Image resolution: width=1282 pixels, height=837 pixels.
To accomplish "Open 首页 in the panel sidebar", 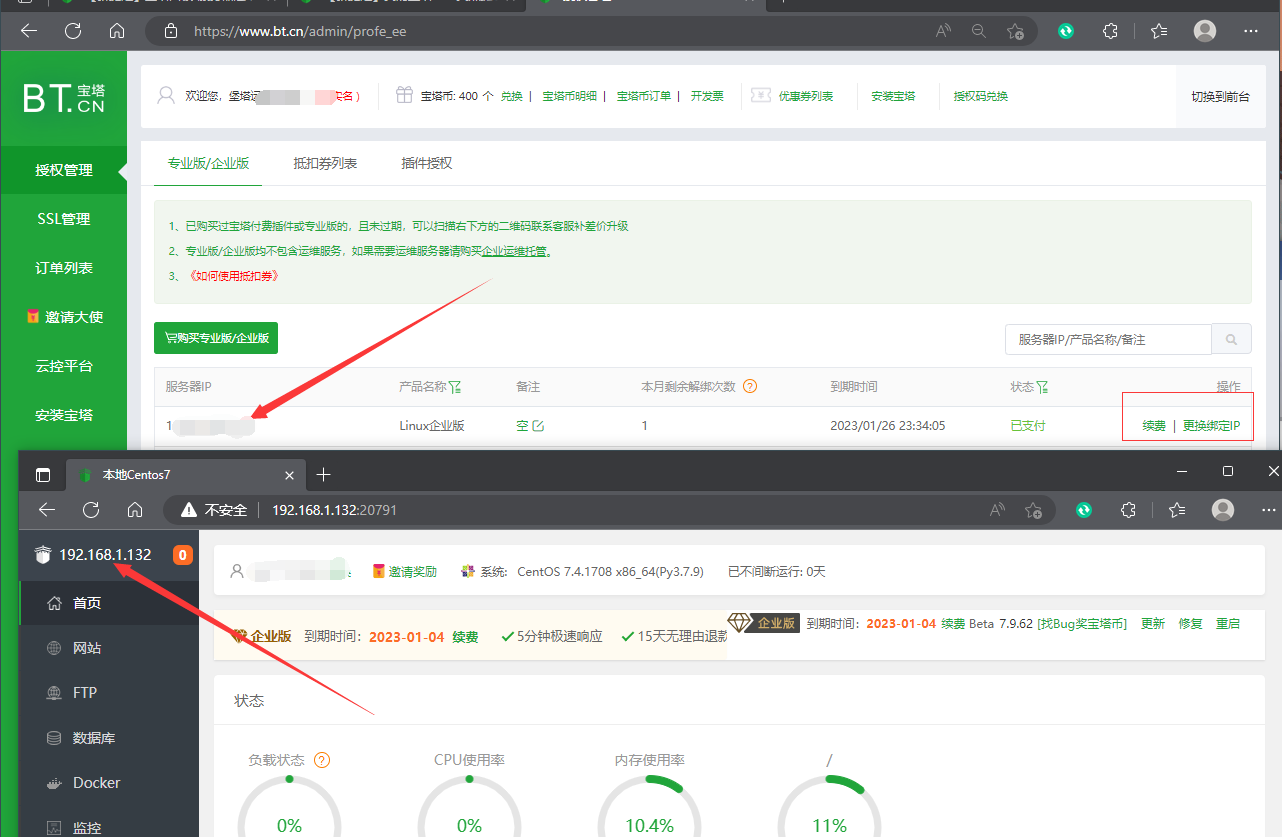I will (109, 603).
